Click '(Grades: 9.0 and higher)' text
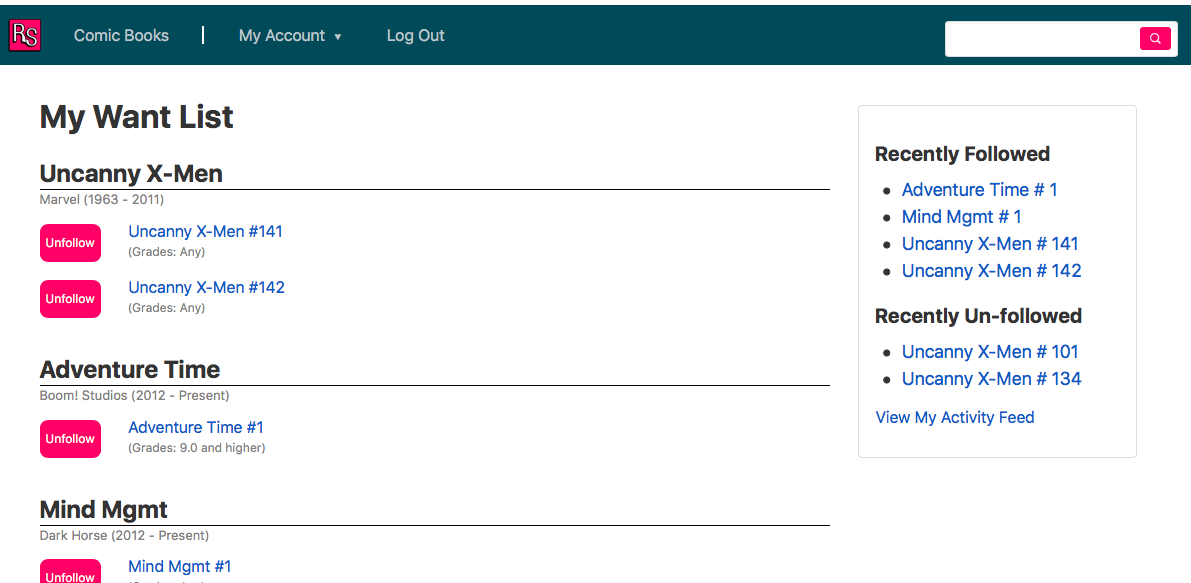The height and width of the screenshot is (583, 1191). [197, 448]
